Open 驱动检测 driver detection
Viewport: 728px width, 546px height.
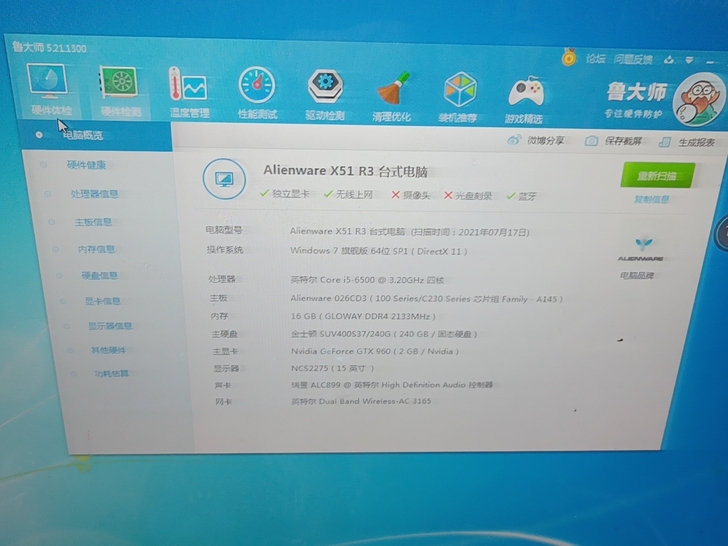point(325,94)
